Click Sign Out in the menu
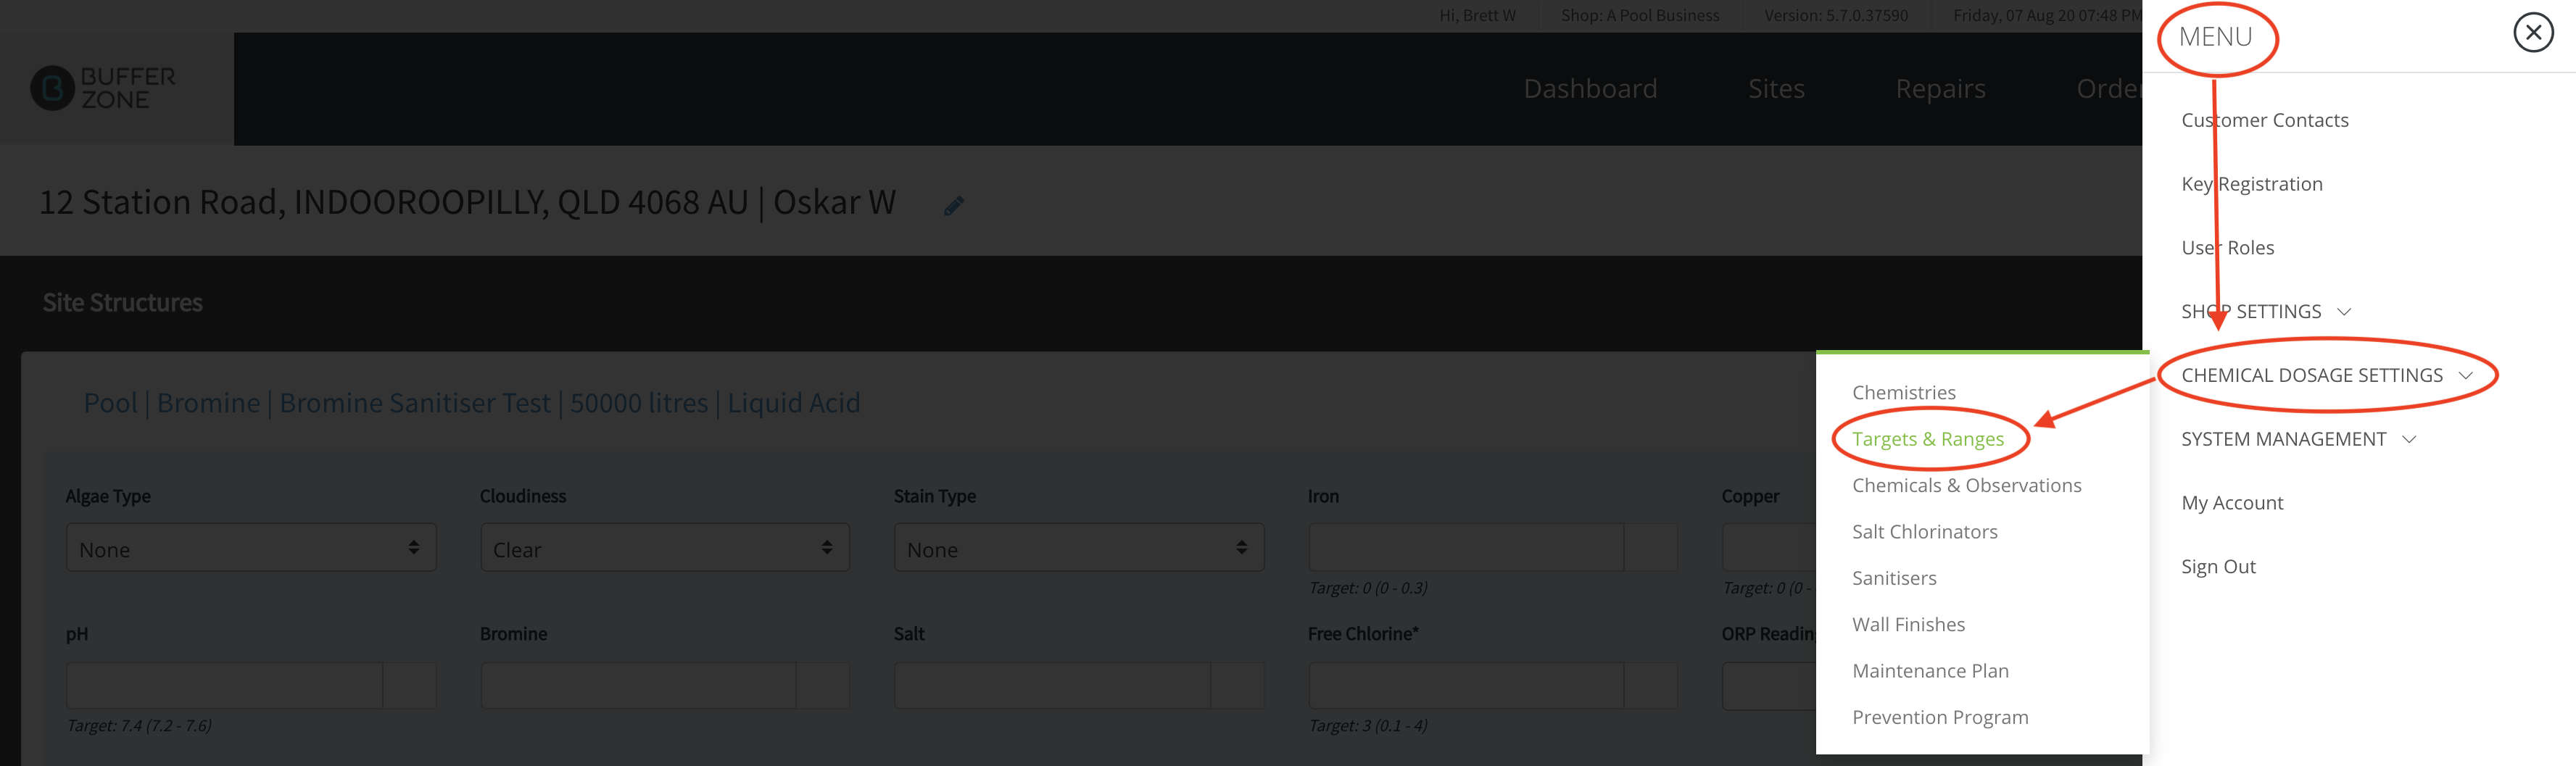The height and width of the screenshot is (766, 2576). (x=2218, y=567)
